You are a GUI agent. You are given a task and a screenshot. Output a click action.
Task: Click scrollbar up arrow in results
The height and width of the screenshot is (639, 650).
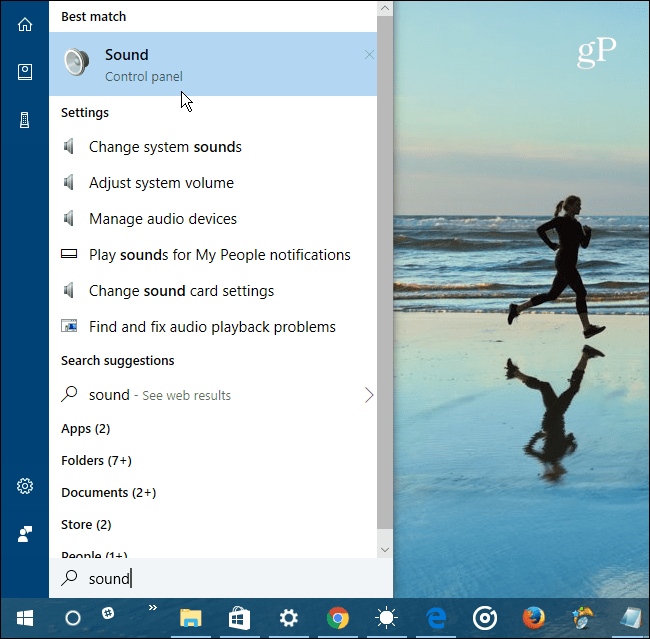point(385,8)
